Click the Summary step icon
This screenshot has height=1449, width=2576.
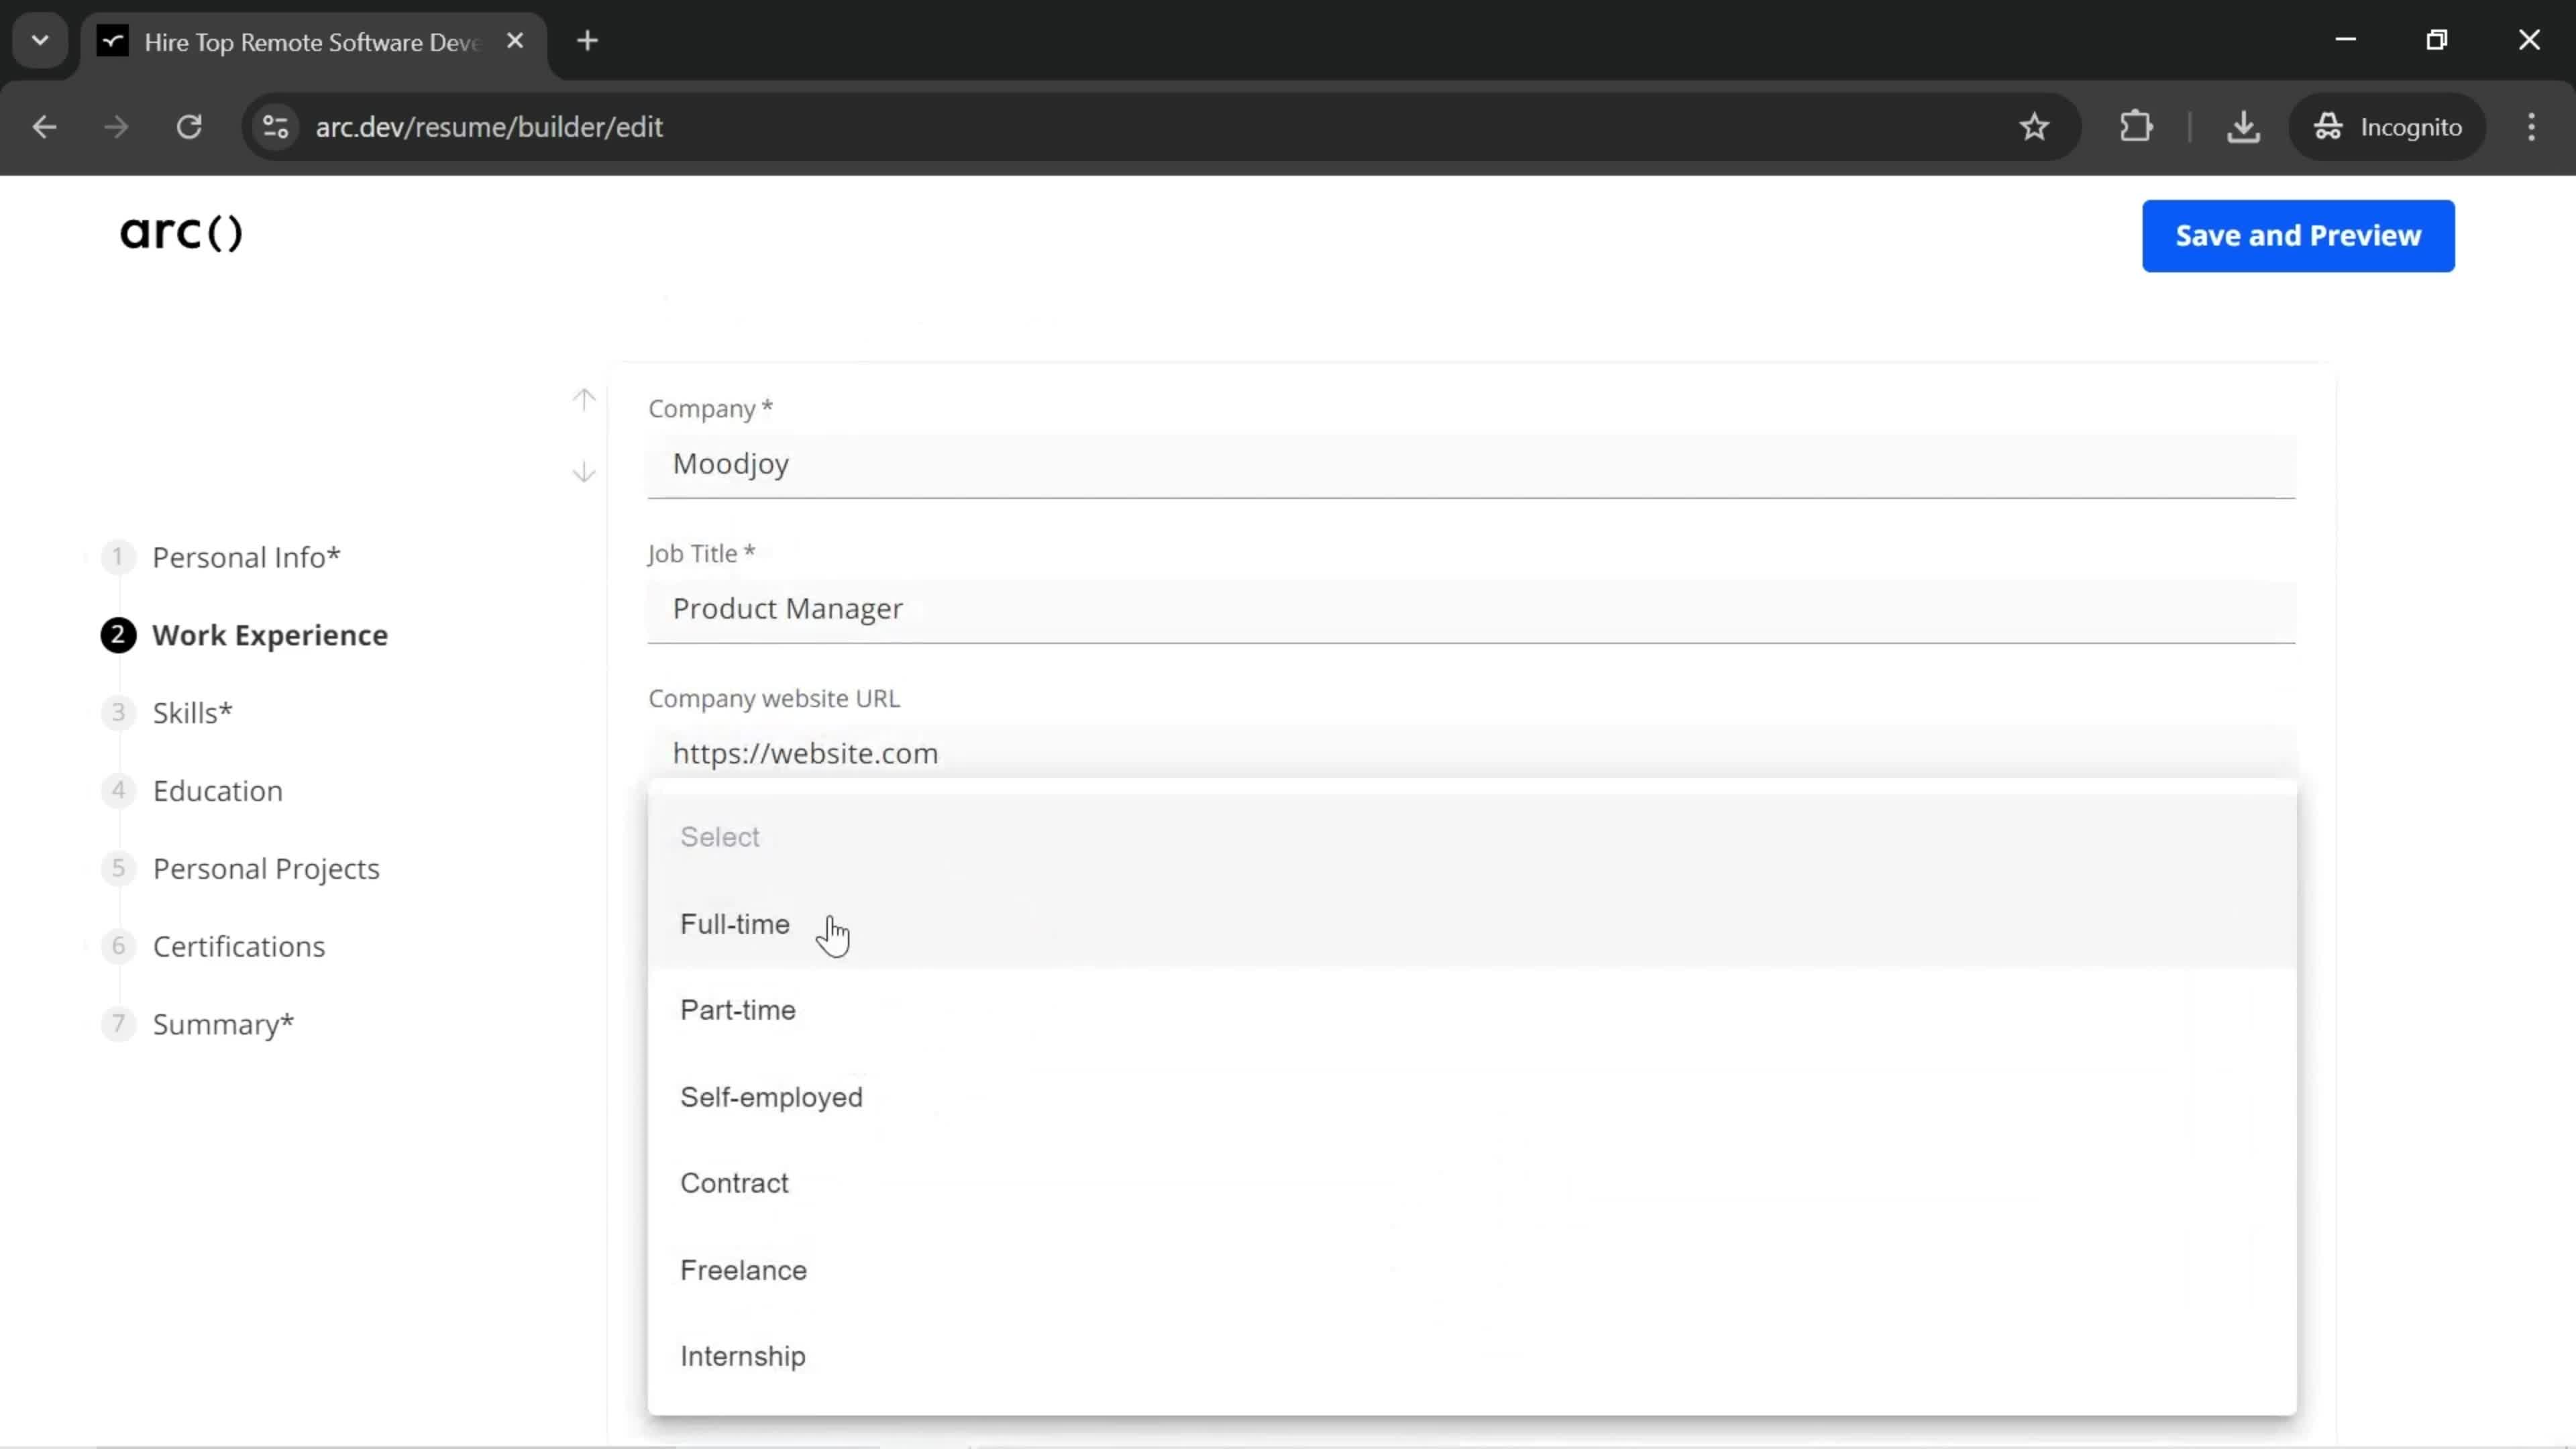pos(119,1022)
